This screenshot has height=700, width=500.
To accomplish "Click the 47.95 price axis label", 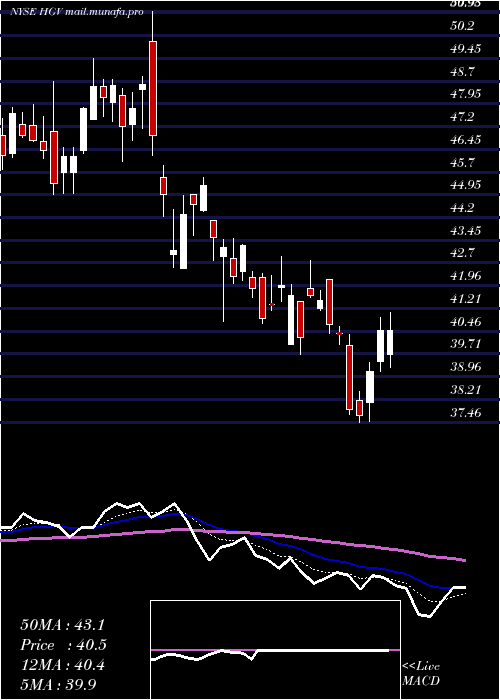I will tap(466, 94).
